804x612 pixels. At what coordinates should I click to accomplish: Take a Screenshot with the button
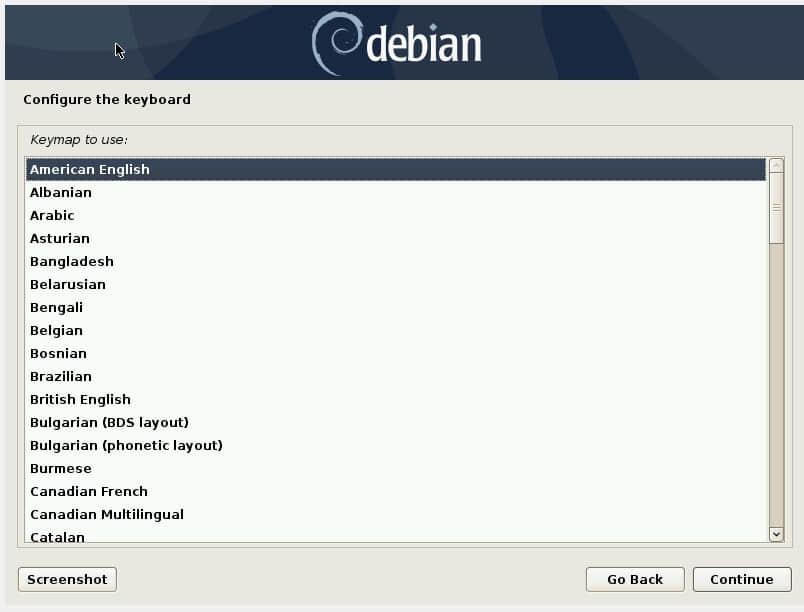tap(67, 579)
